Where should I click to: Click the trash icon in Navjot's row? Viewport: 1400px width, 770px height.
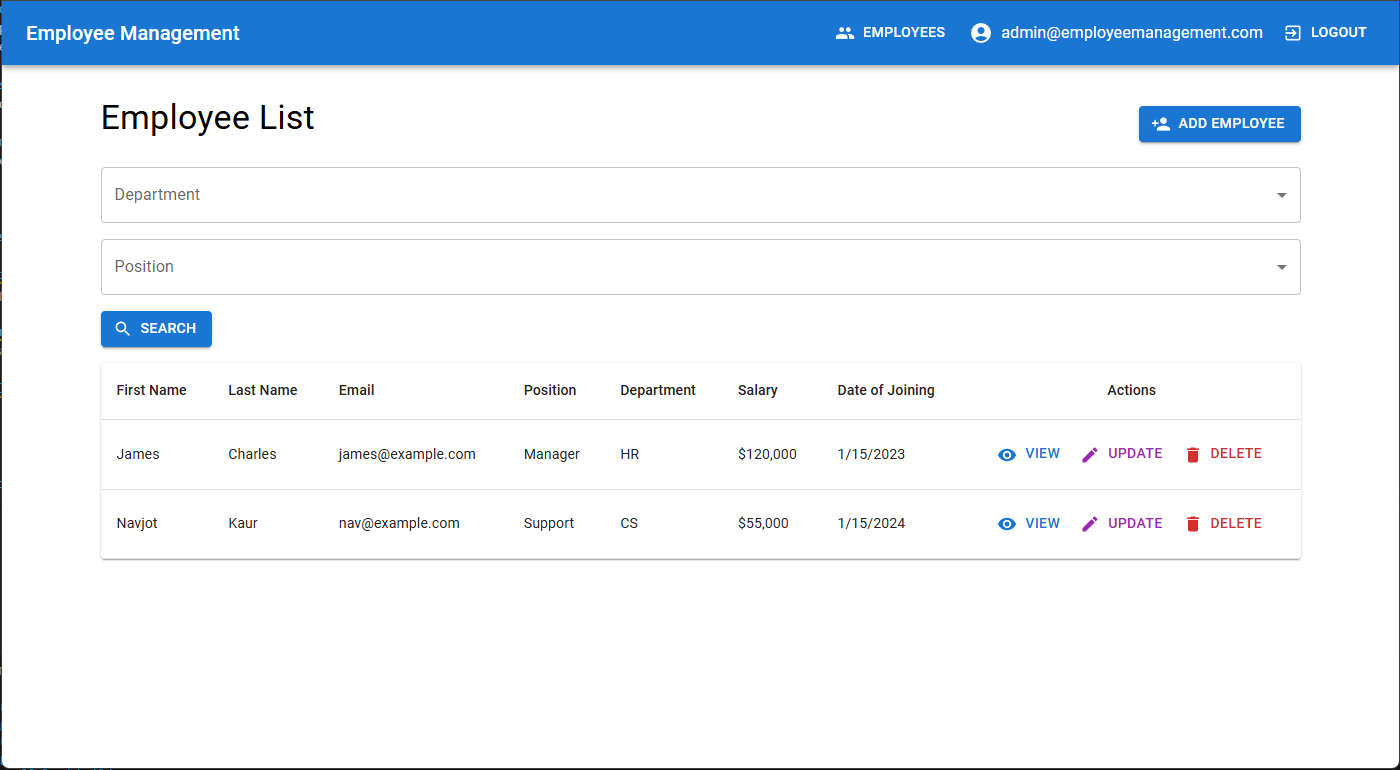(1192, 524)
